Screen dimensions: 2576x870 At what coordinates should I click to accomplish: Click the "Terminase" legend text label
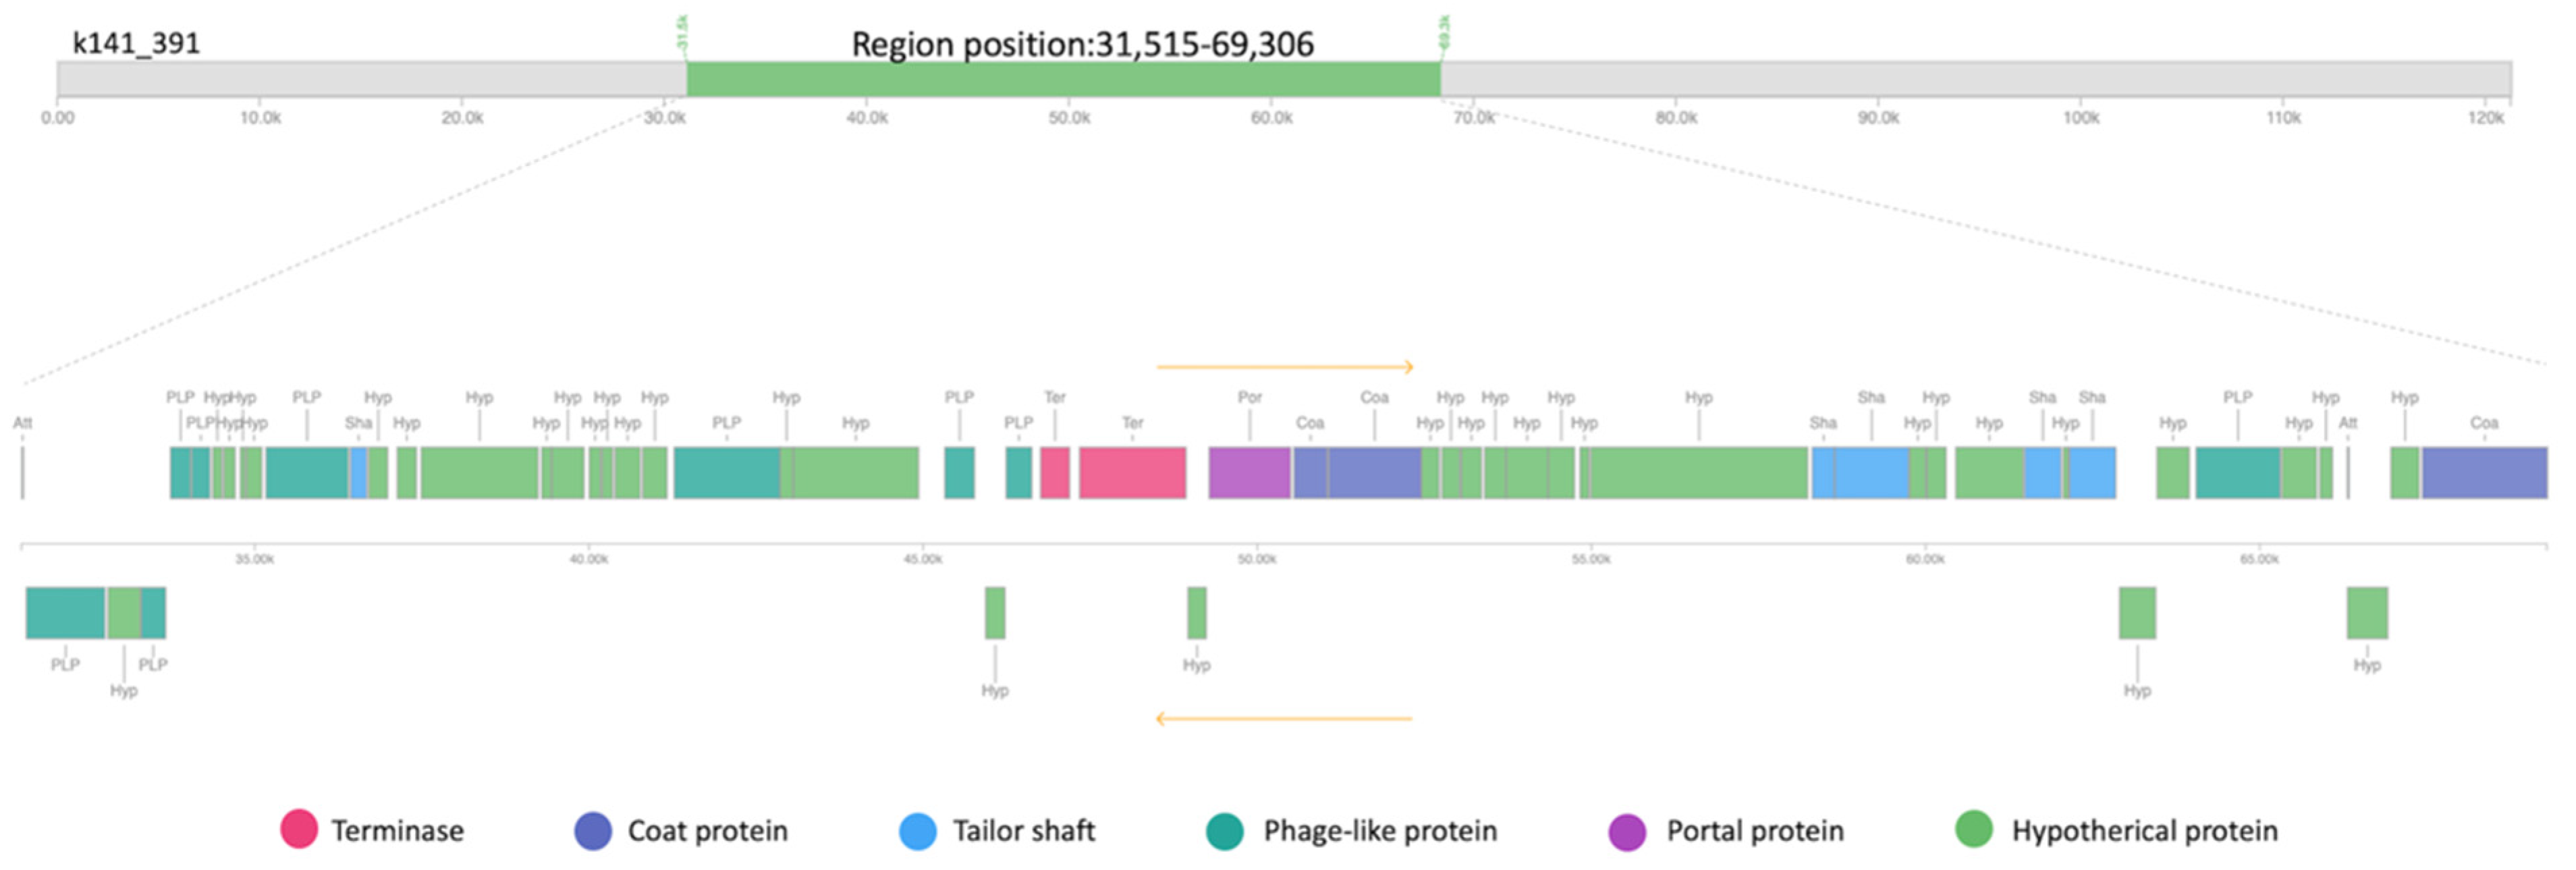point(397,831)
